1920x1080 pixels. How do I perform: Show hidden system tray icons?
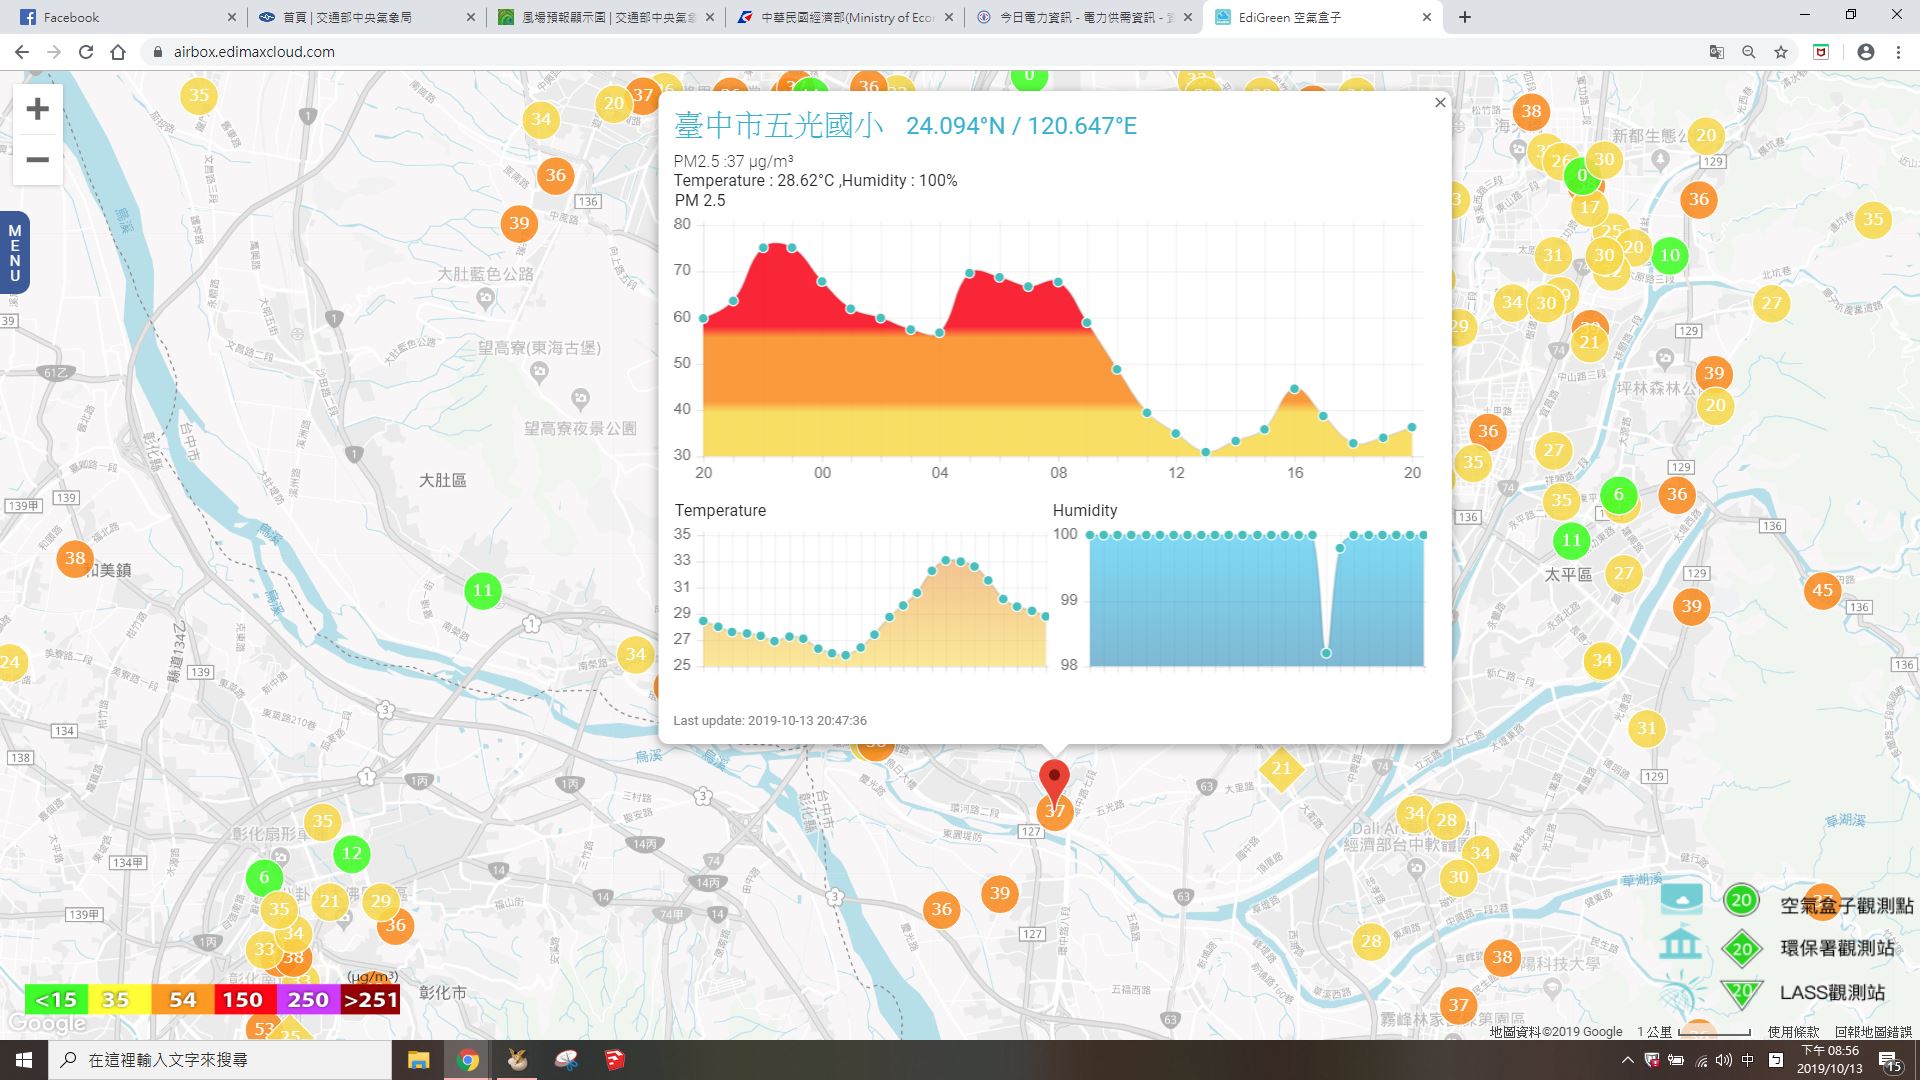pos(1627,1060)
